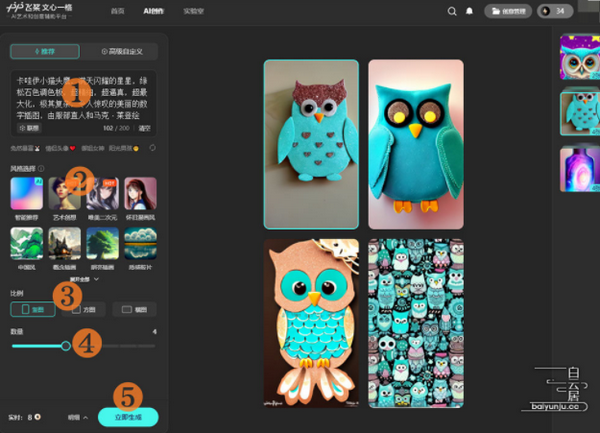Click the refresh prompt suggestions icon
This screenshot has width=600, height=433.
[x=152, y=147]
